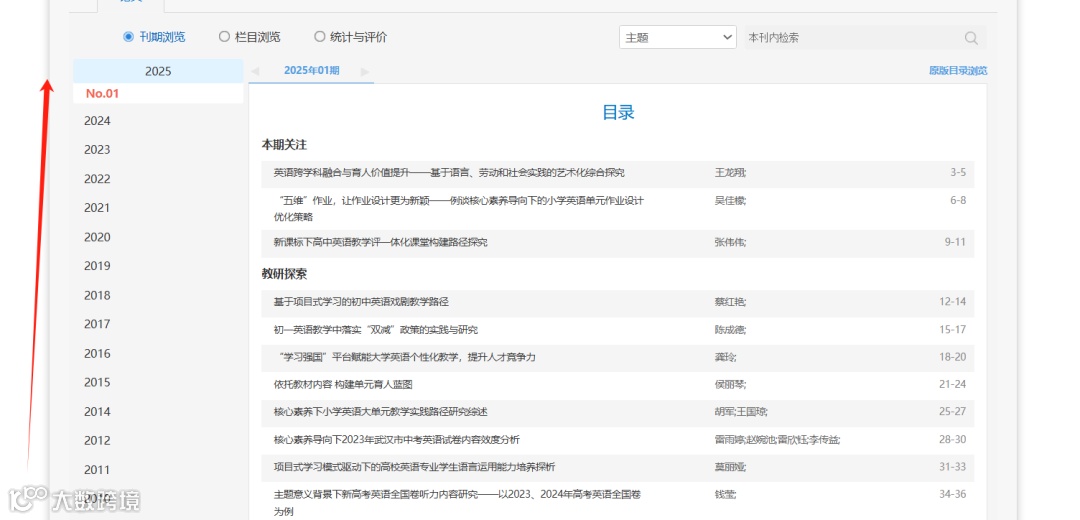The height and width of the screenshot is (520, 1080).
Task: Expand year 2024 in issue list
Action: (x=97, y=121)
